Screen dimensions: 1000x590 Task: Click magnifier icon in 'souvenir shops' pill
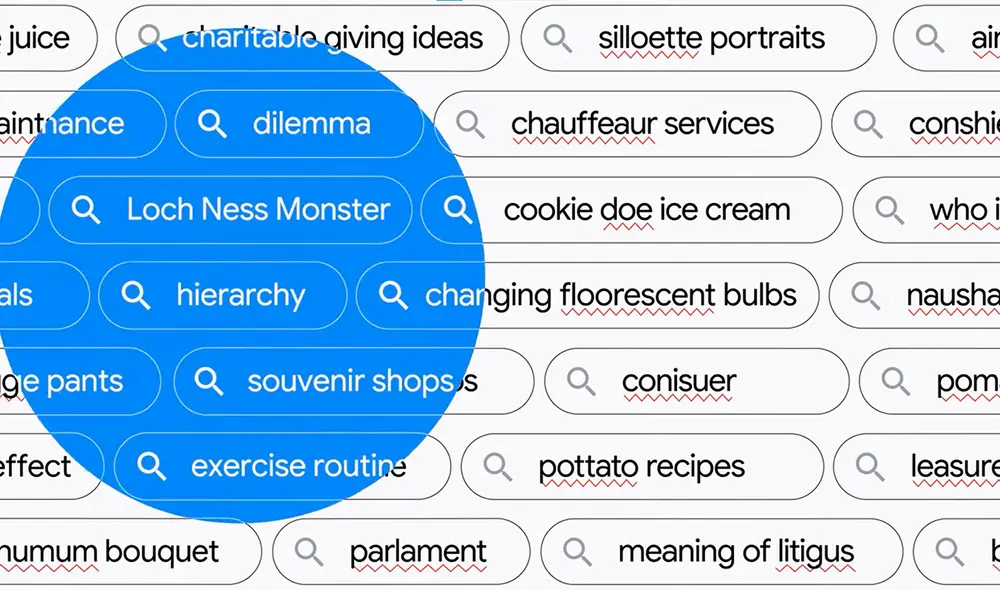(x=208, y=381)
